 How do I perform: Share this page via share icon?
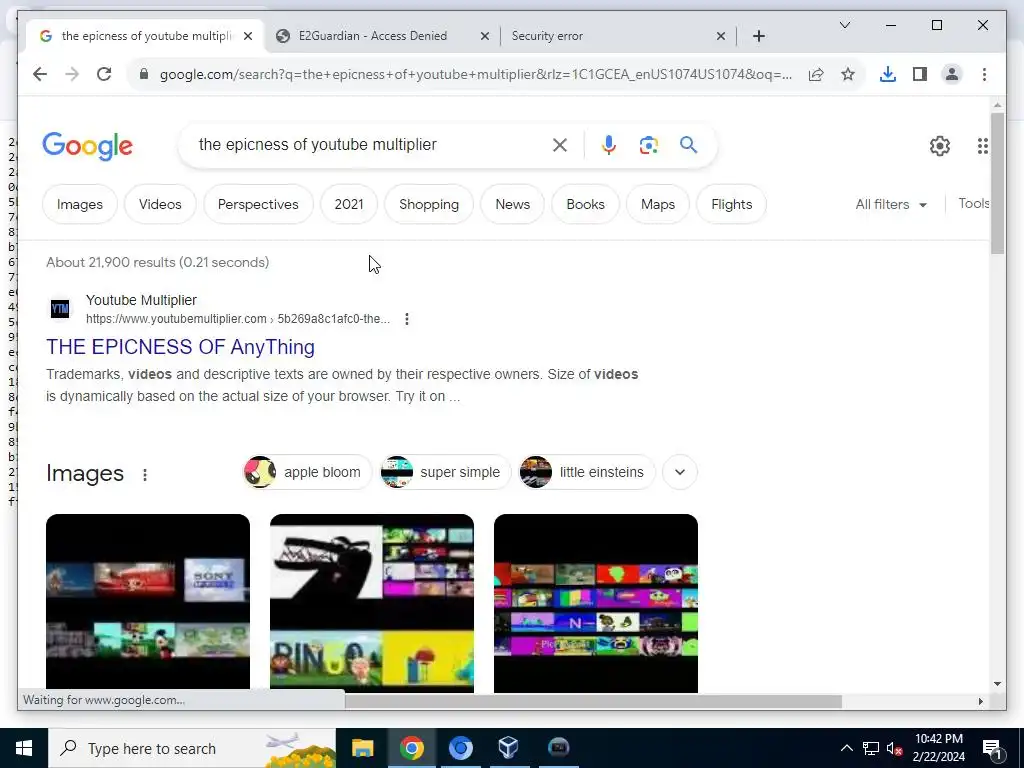[816, 74]
